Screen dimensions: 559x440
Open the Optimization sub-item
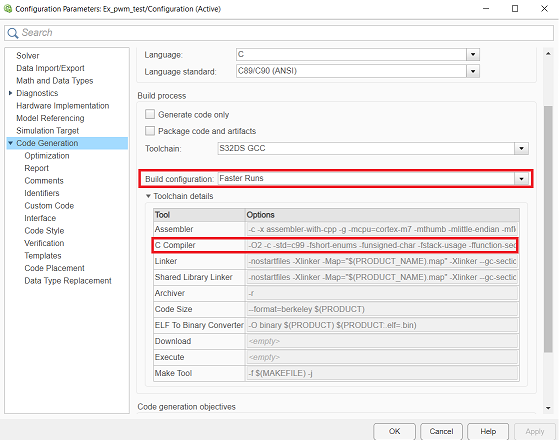click(47, 156)
